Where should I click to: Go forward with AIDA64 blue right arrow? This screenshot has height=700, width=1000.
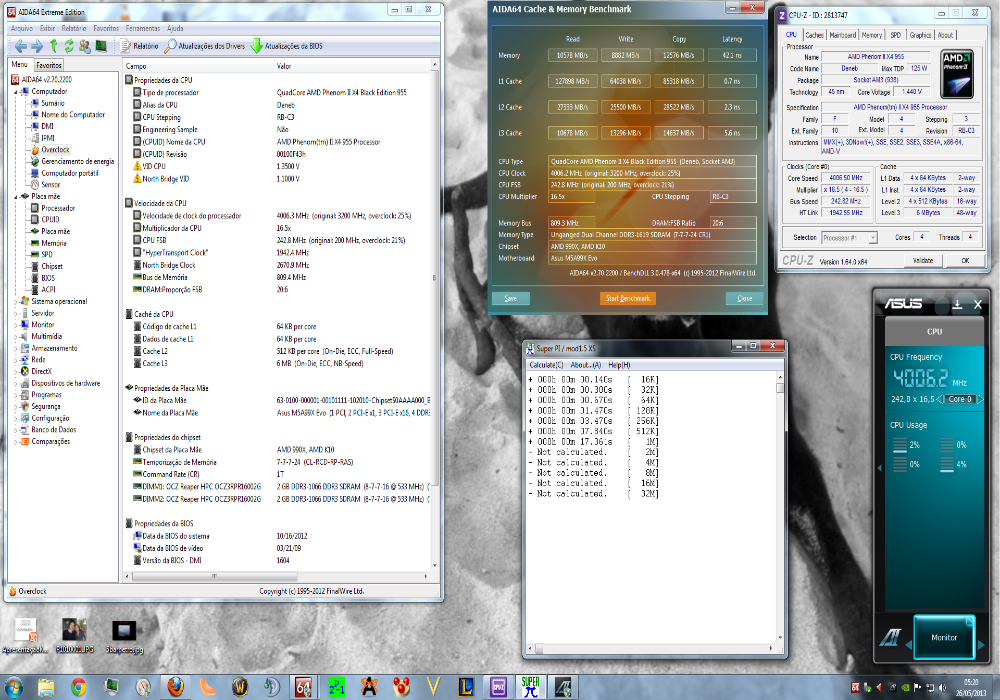(x=37, y=46)
